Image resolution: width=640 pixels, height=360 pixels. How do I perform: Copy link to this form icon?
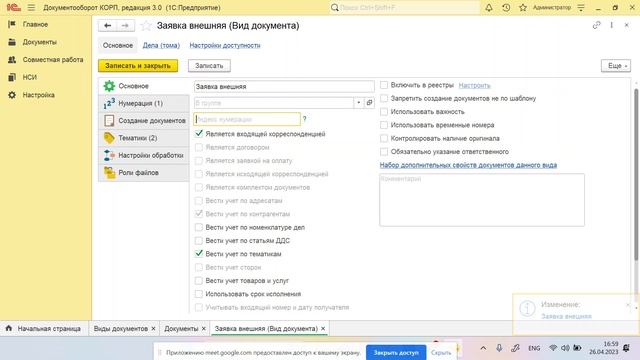coord(596,25)
